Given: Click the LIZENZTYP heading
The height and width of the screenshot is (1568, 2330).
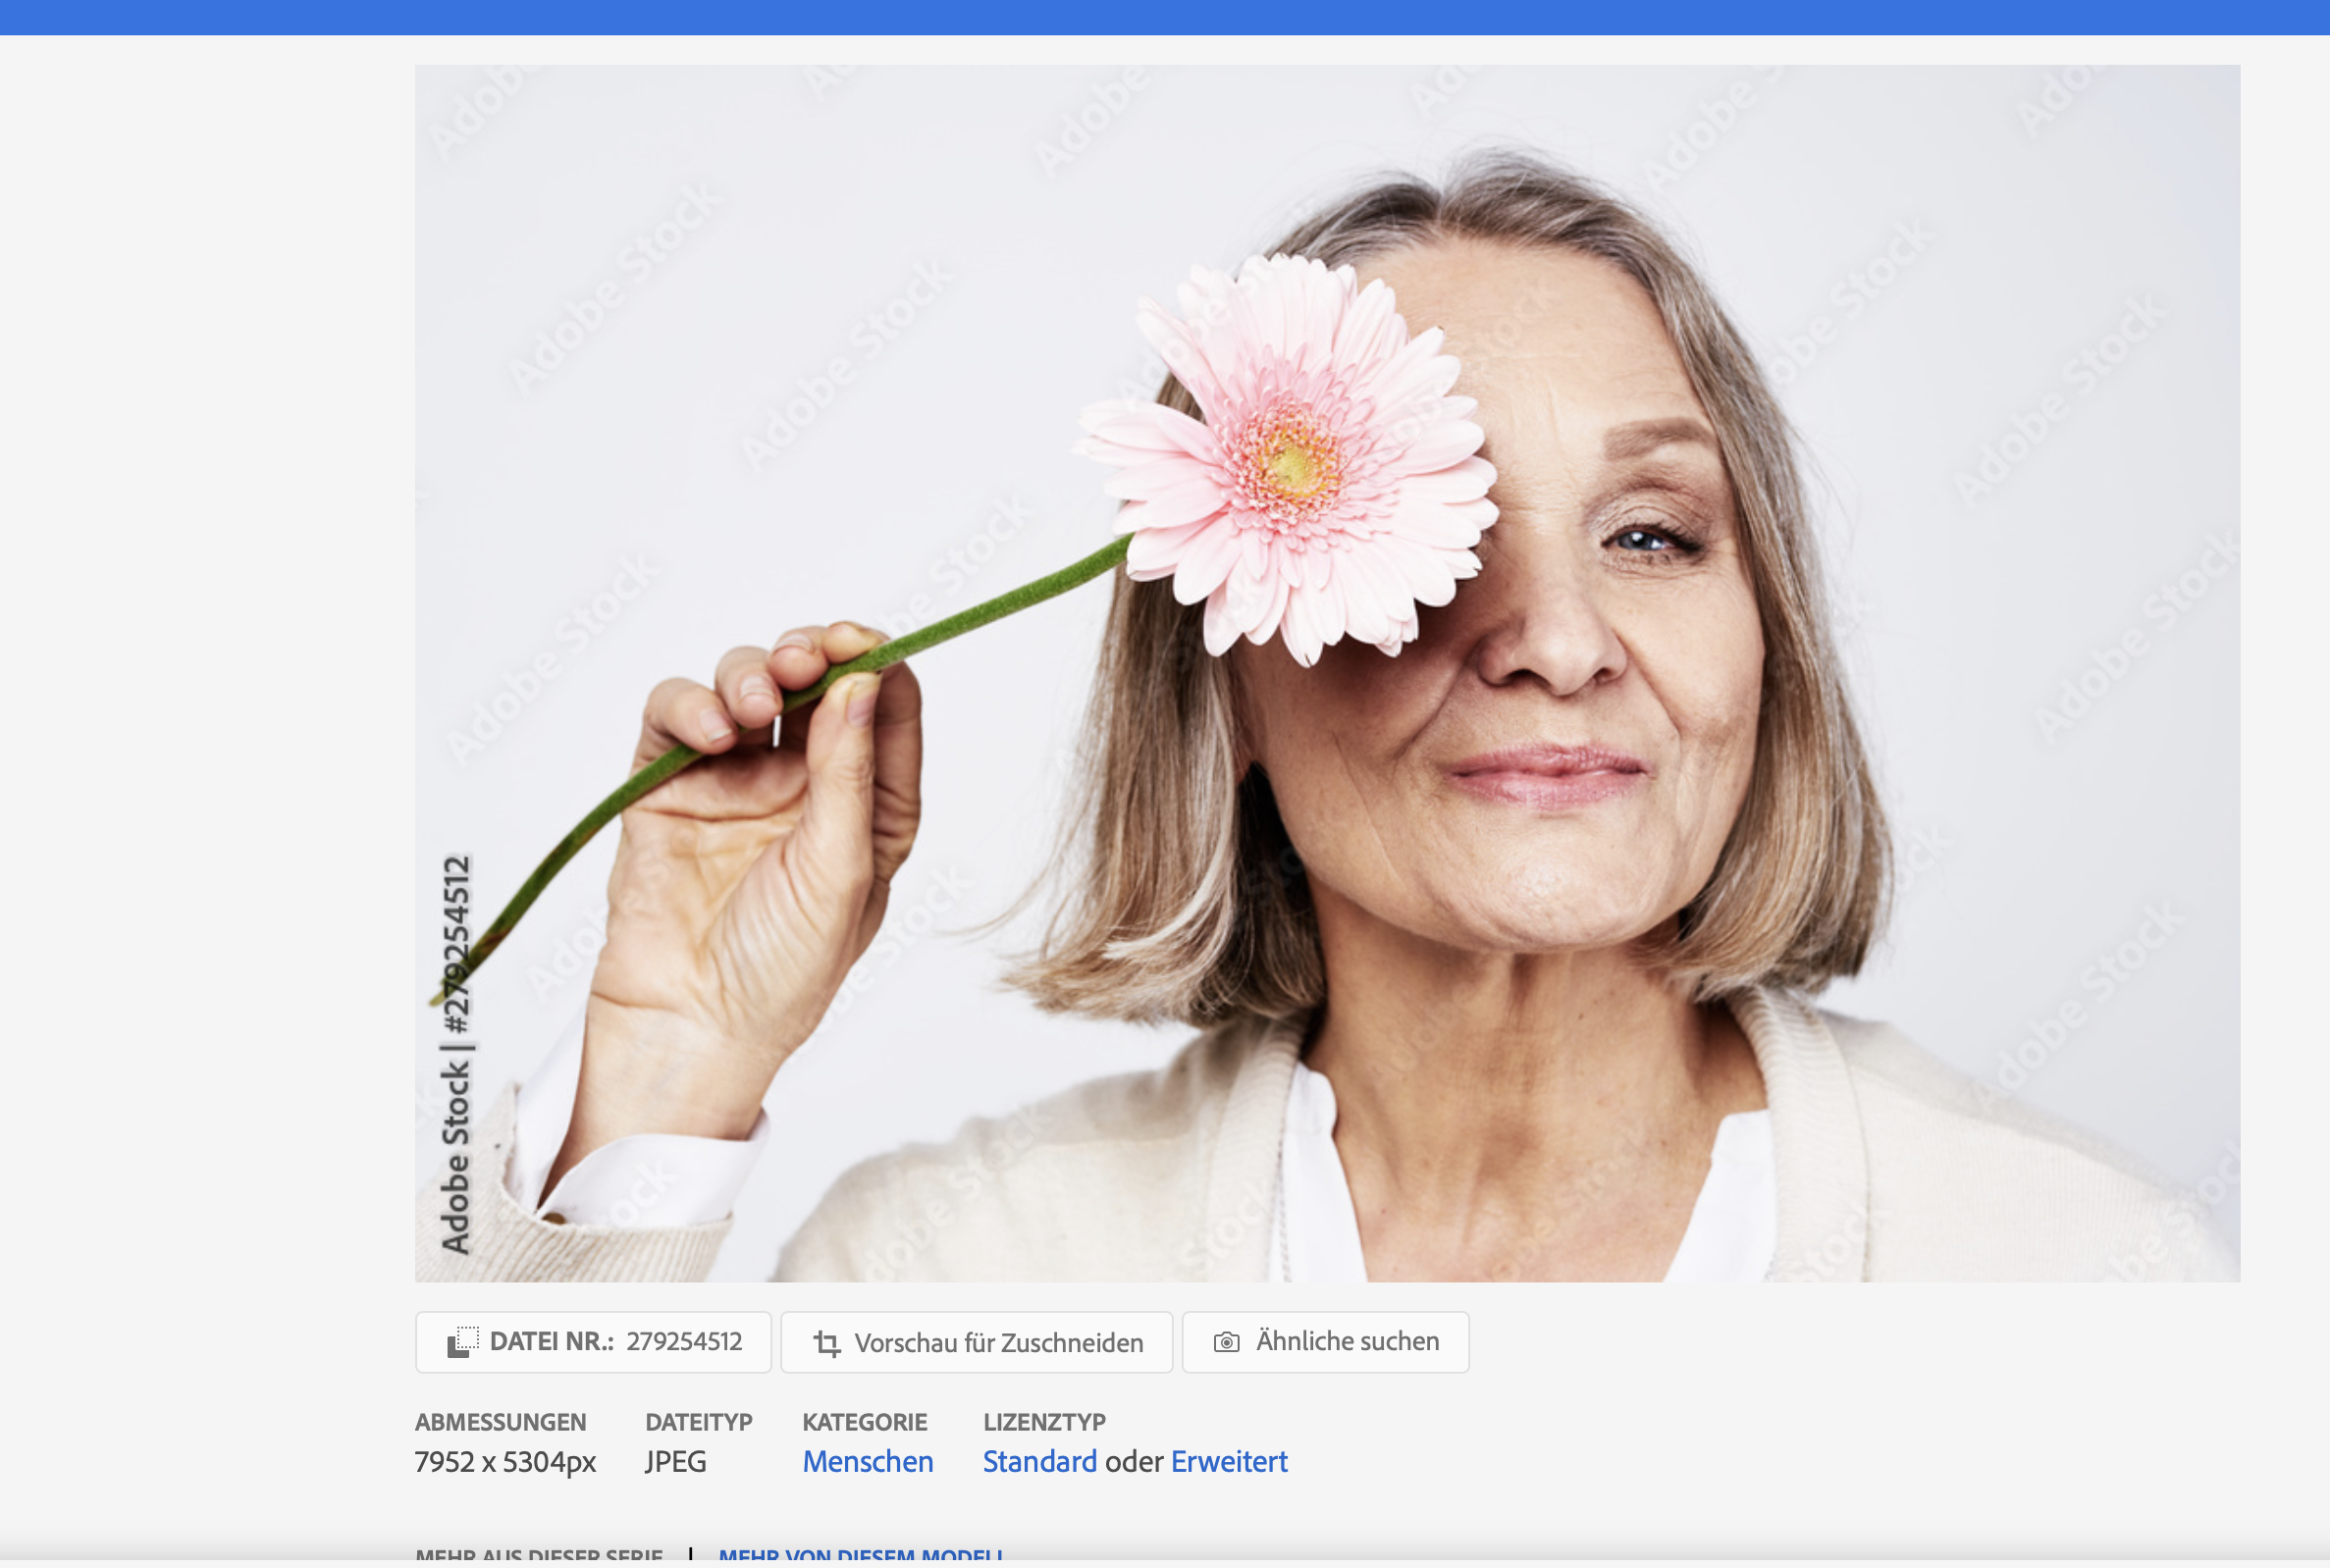Looking at the screenshot, I should click(1044, 1421).
